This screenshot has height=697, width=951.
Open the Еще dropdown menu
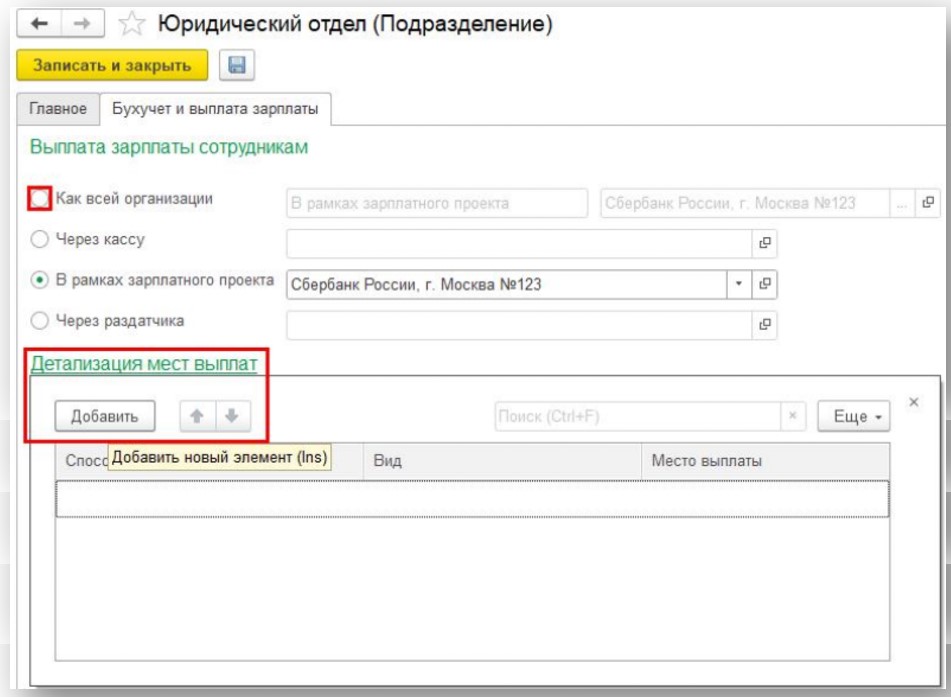click(853, 416)
